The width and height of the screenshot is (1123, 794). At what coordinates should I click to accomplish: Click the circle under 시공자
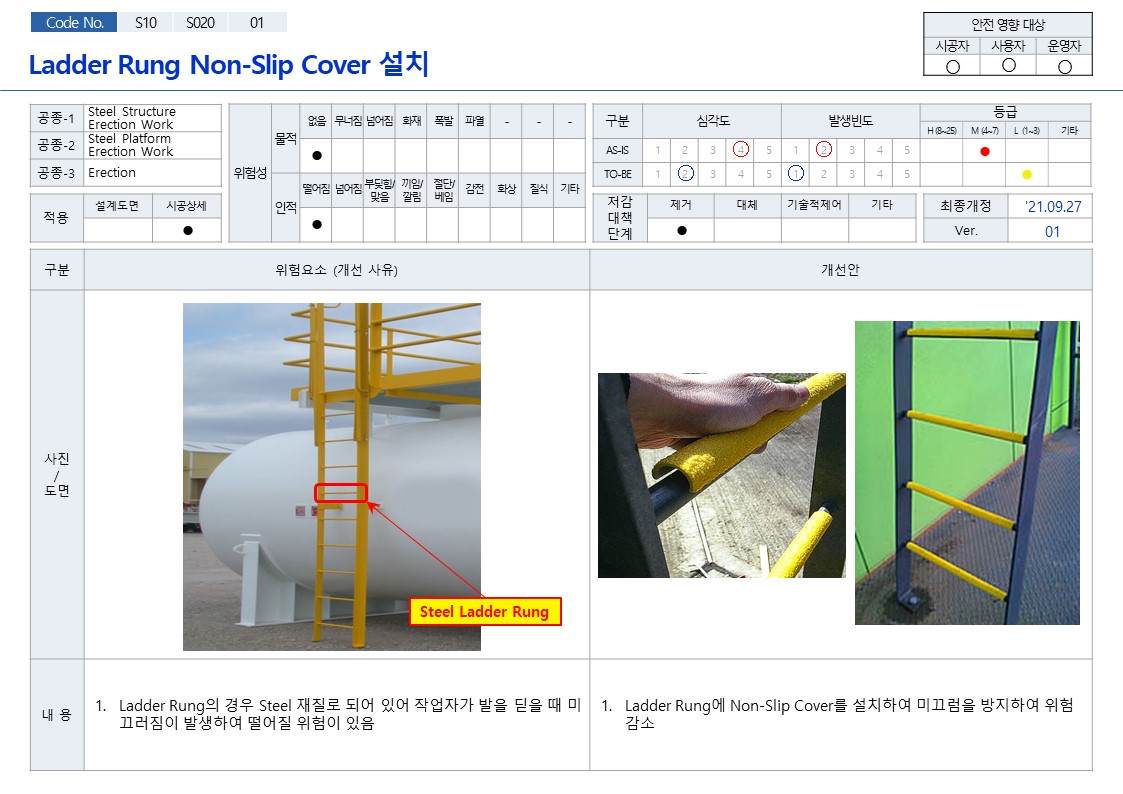pos(953,67)
